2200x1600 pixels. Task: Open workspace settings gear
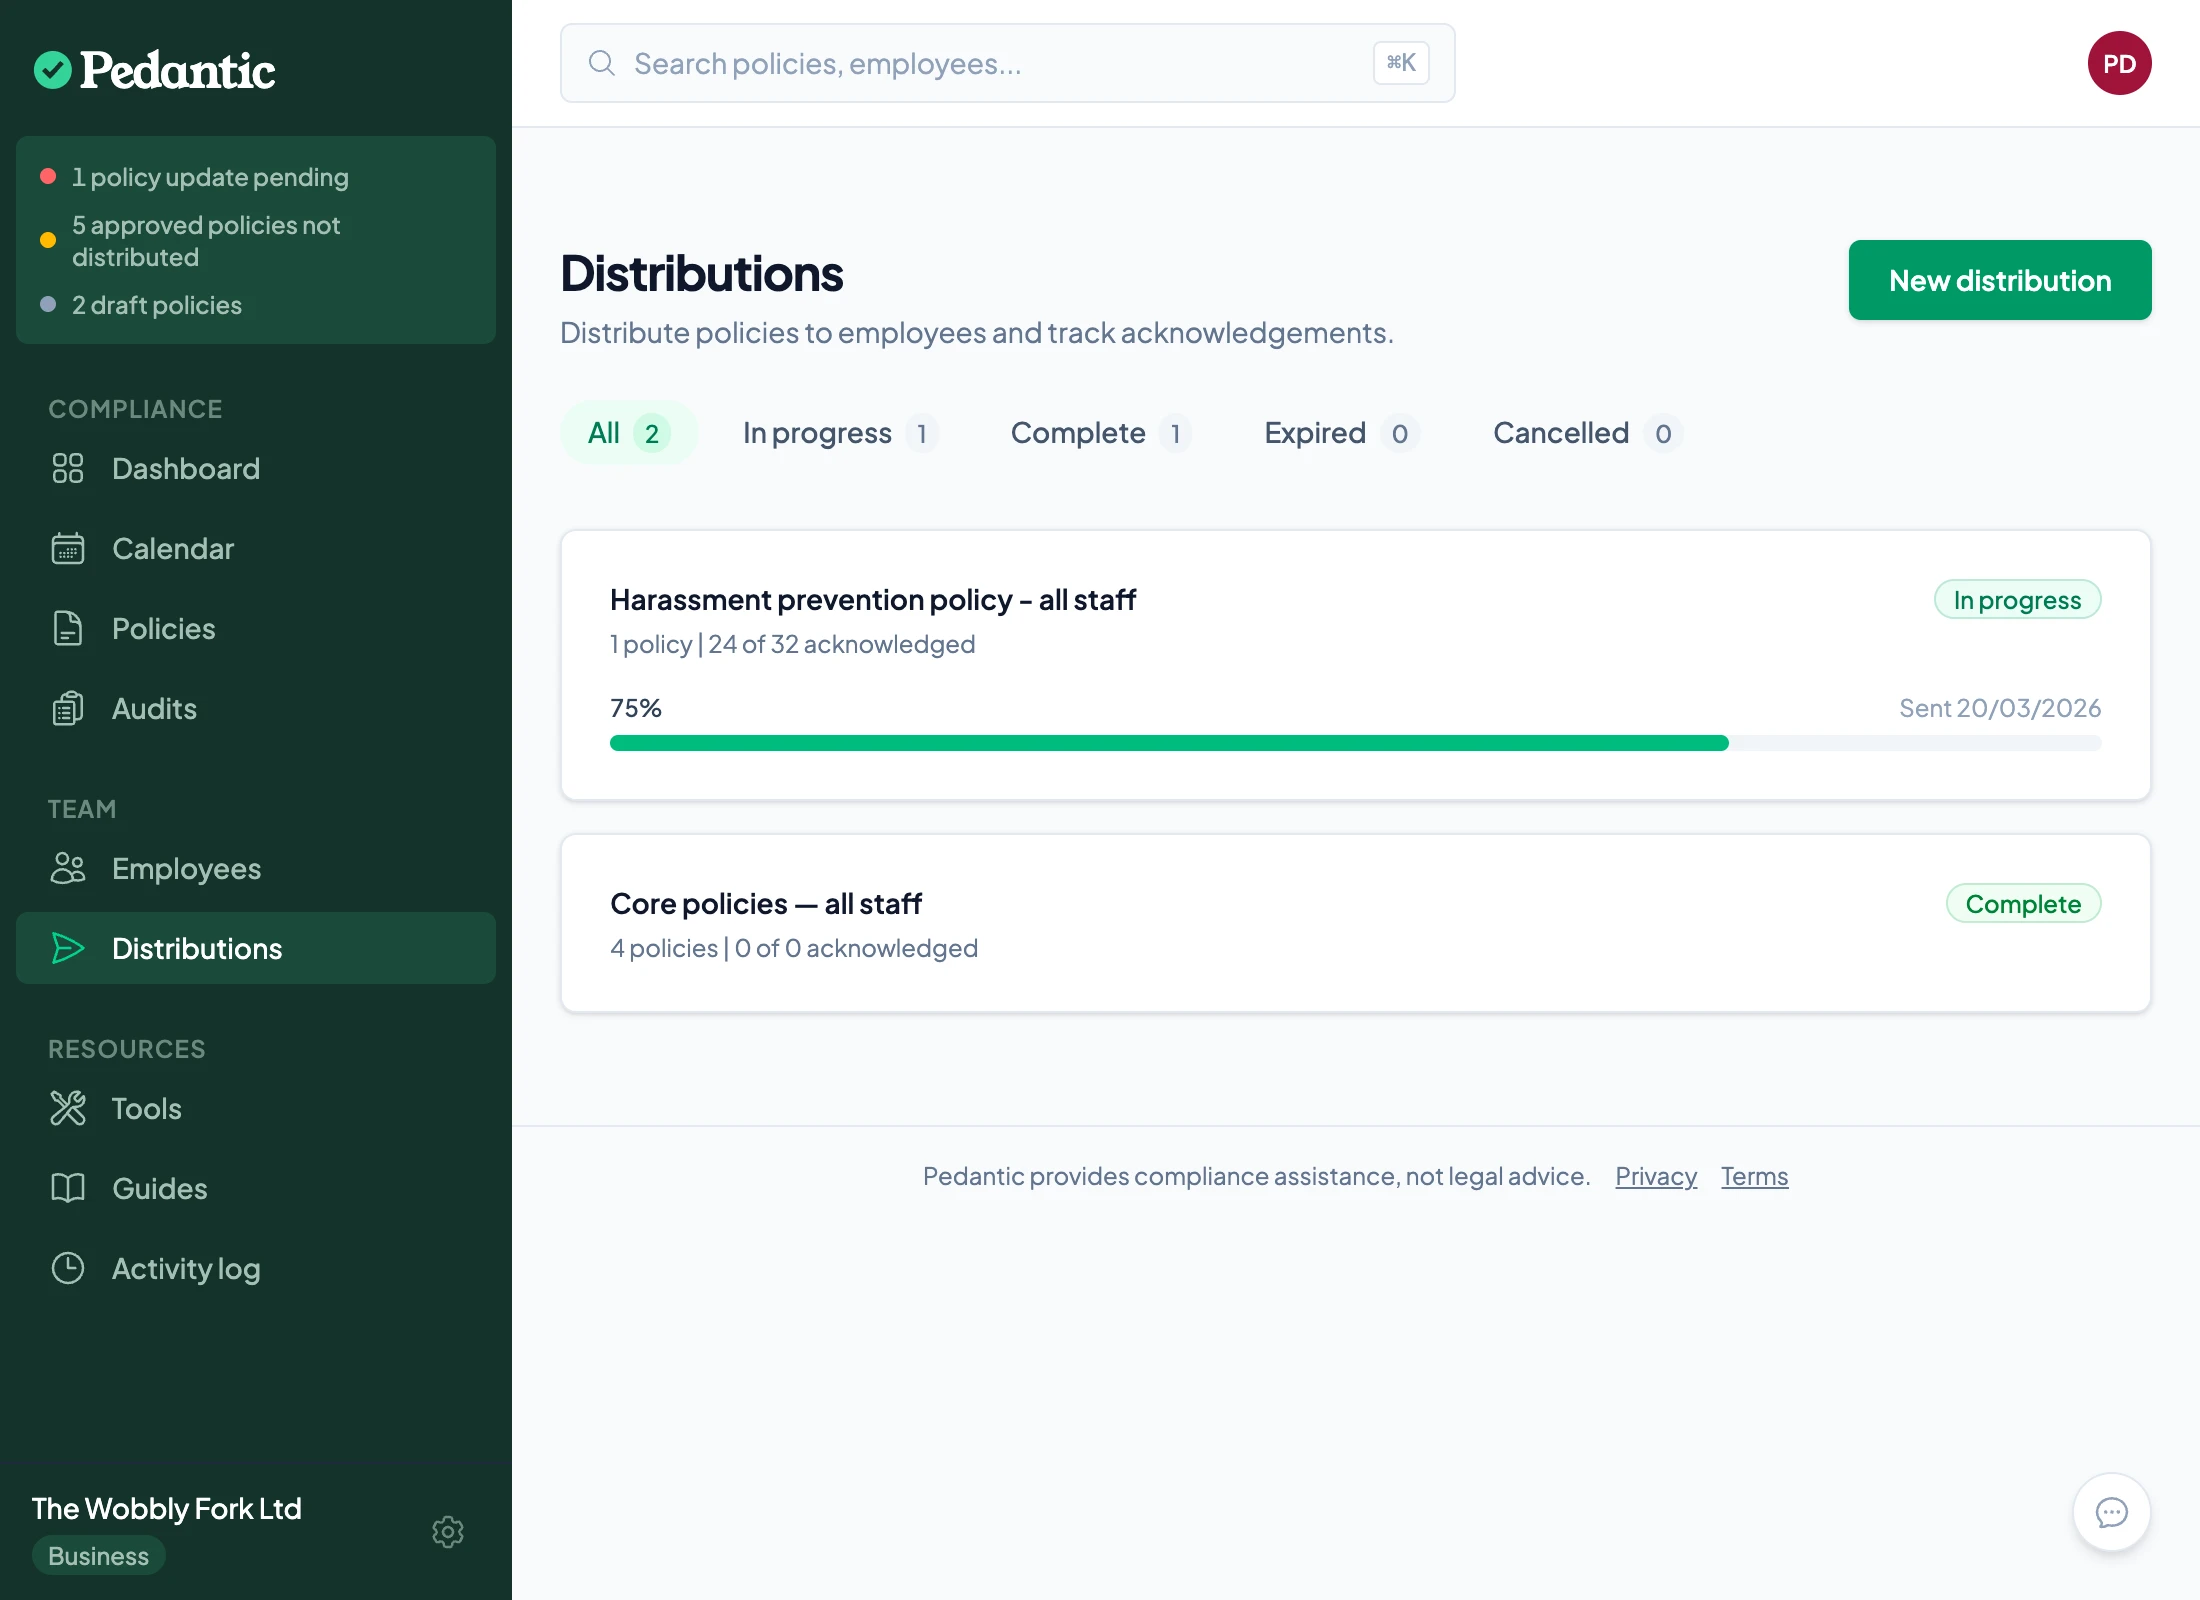pos(448,1532)
